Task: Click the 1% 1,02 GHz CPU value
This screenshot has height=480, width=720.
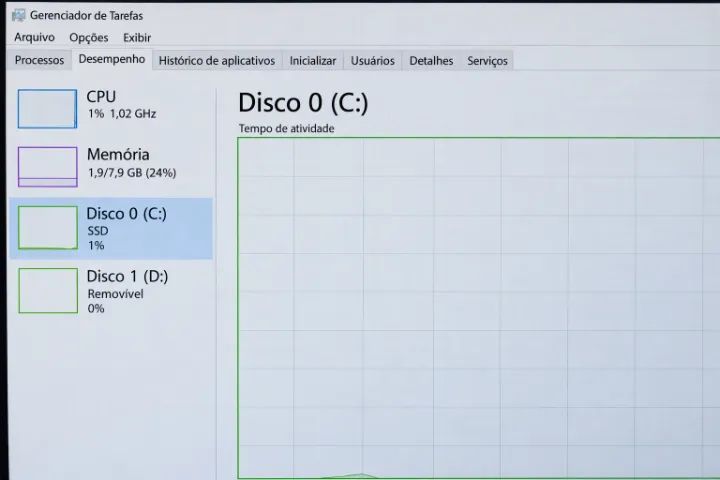Action: point(122,113)
